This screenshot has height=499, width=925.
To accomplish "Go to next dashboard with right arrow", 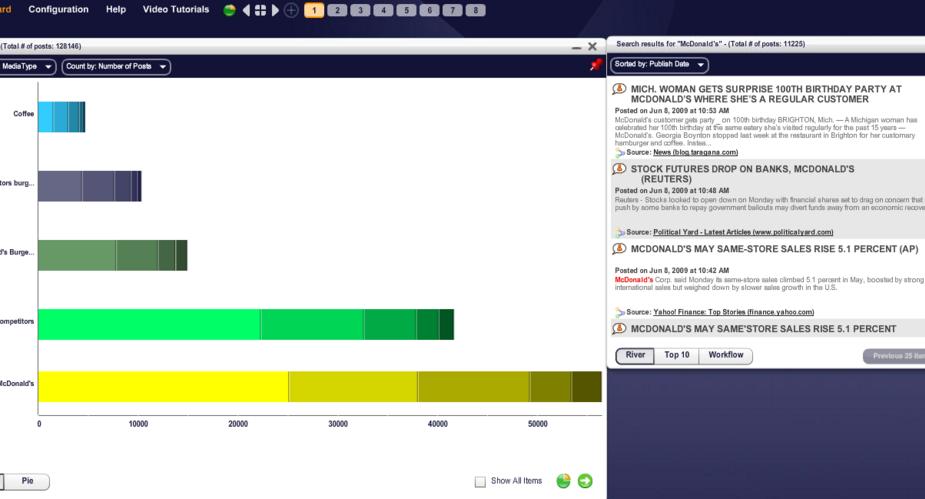I will coord(275,10).
